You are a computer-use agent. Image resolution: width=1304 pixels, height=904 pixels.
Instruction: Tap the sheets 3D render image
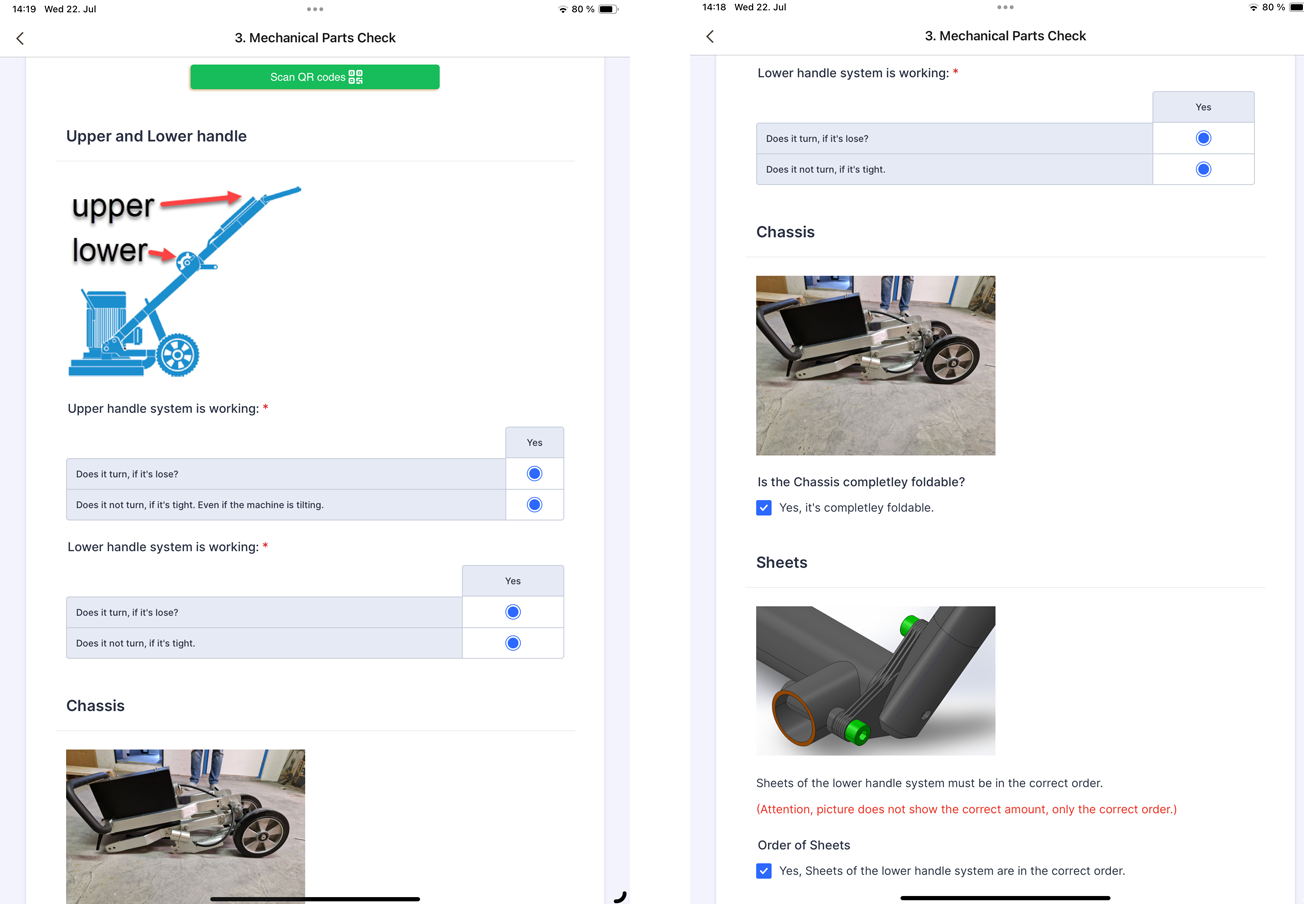875,680
